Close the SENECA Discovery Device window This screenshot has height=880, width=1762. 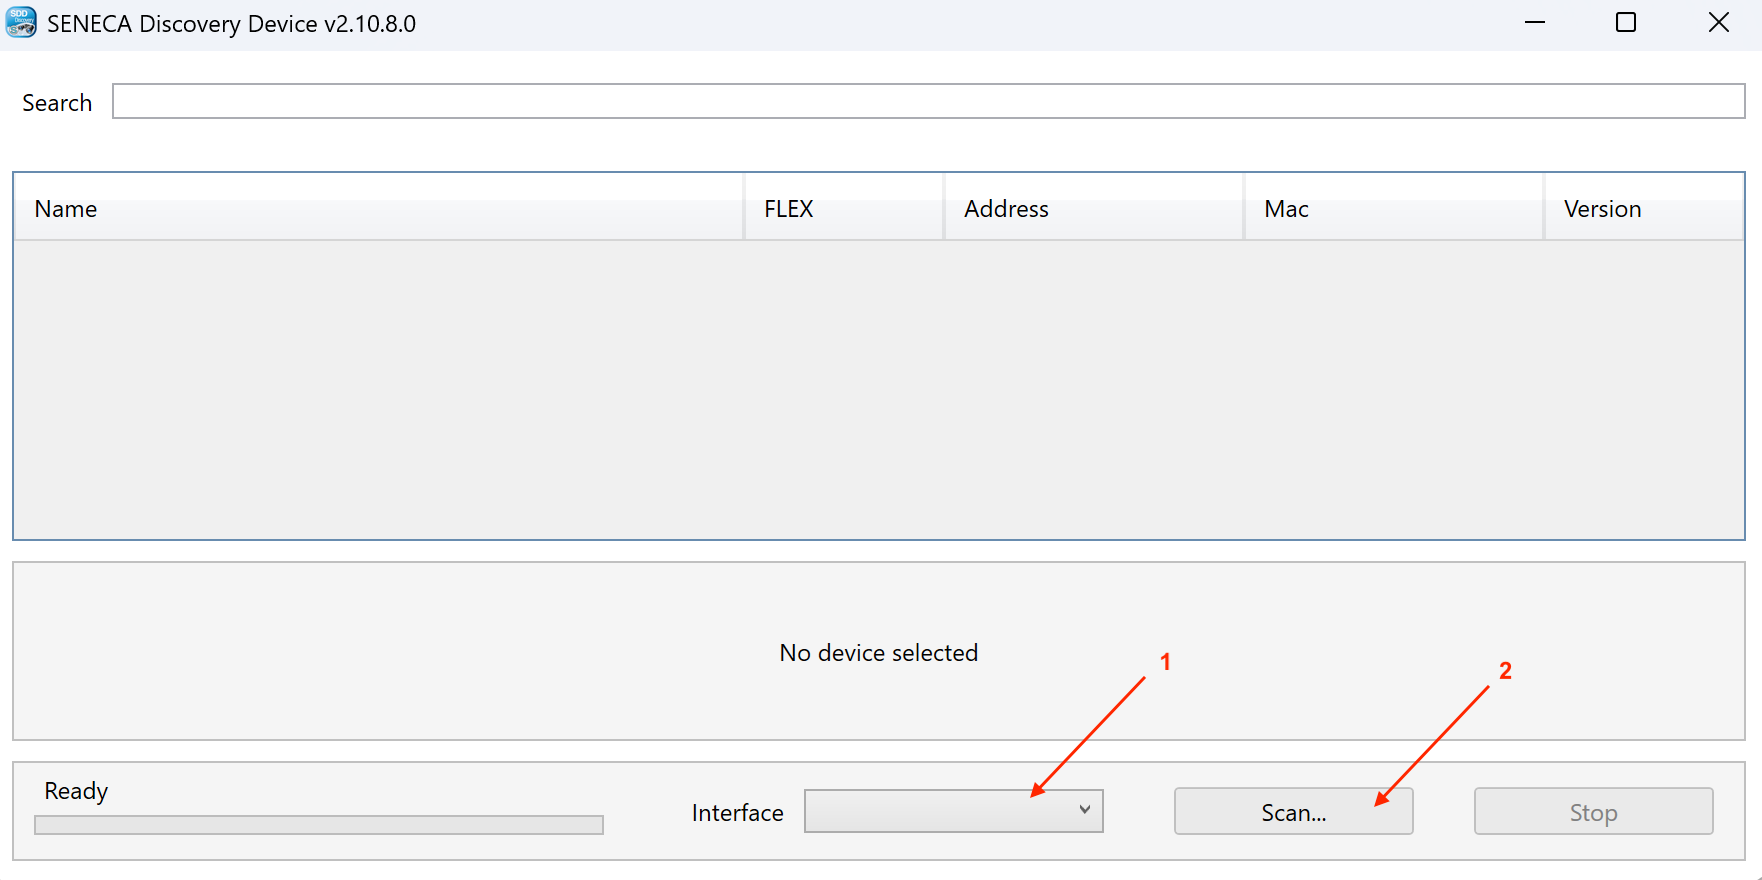[1718, 22]
